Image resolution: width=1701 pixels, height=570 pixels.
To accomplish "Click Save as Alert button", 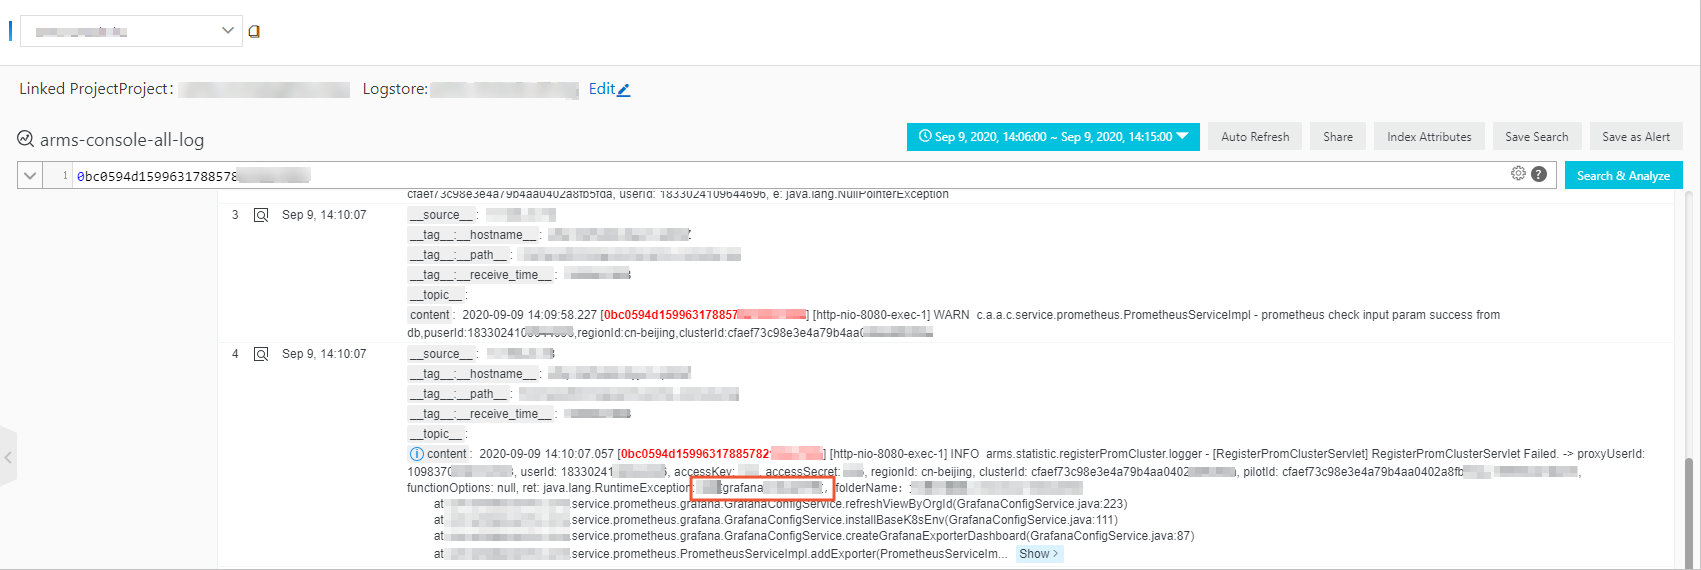I will [x=1636, y=137].
